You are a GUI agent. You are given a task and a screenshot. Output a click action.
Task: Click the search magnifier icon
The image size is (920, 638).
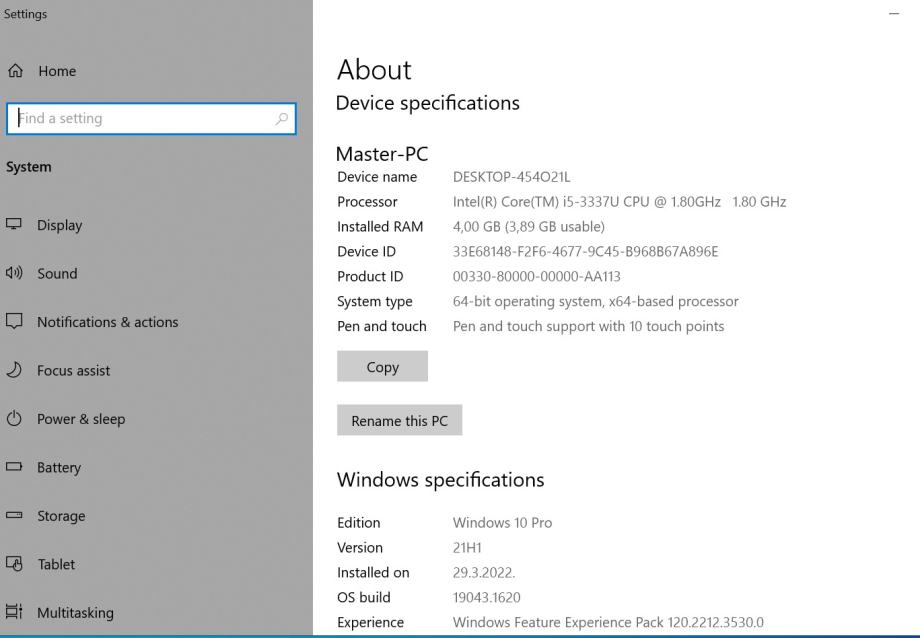(x=282, y=119)
